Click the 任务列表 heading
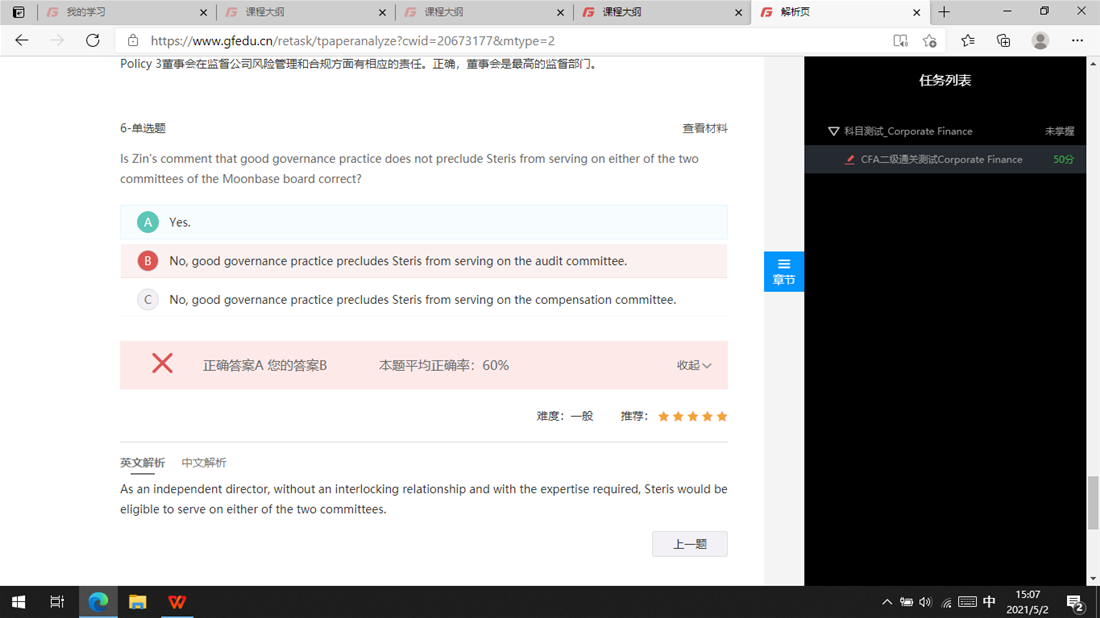The height and width of the screenshot is (618, 1100). pos(945,81)
